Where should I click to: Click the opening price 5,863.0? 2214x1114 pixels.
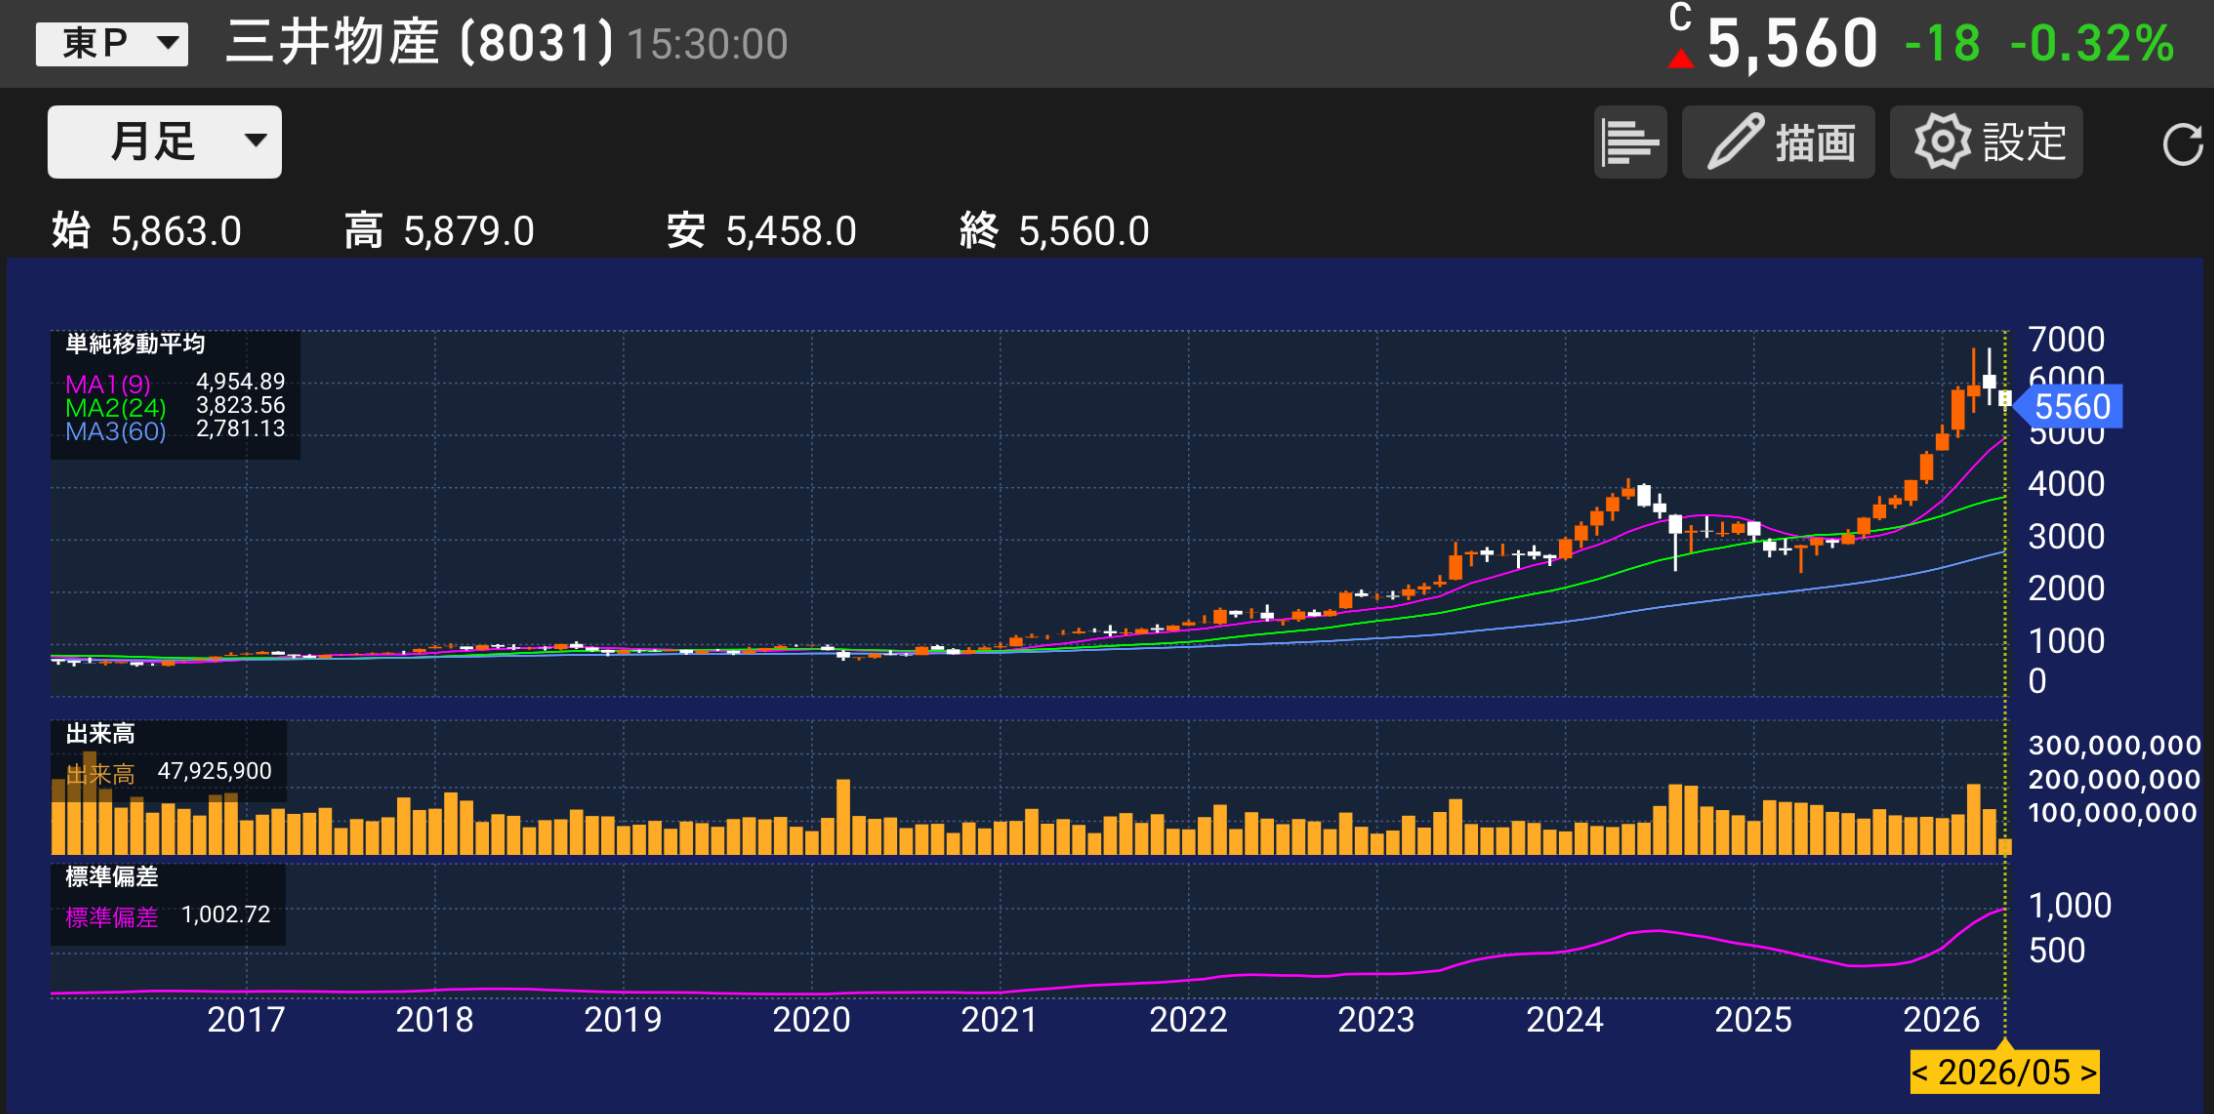pos(176,231)
